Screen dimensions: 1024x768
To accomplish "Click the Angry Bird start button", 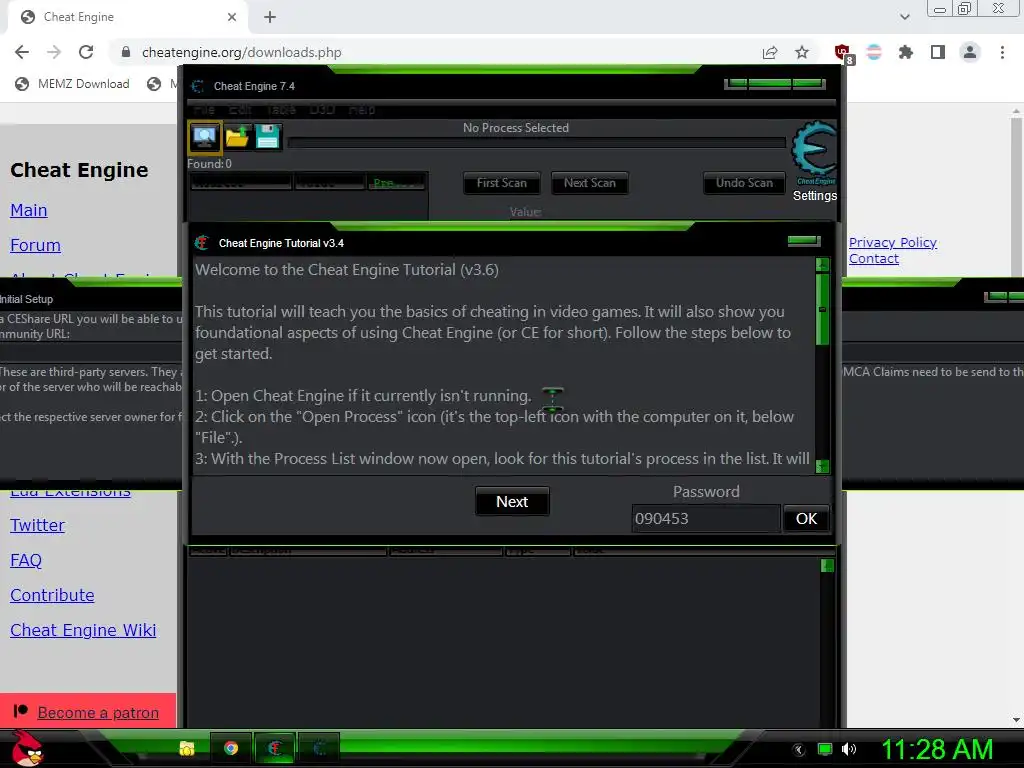I will point(27,748).
